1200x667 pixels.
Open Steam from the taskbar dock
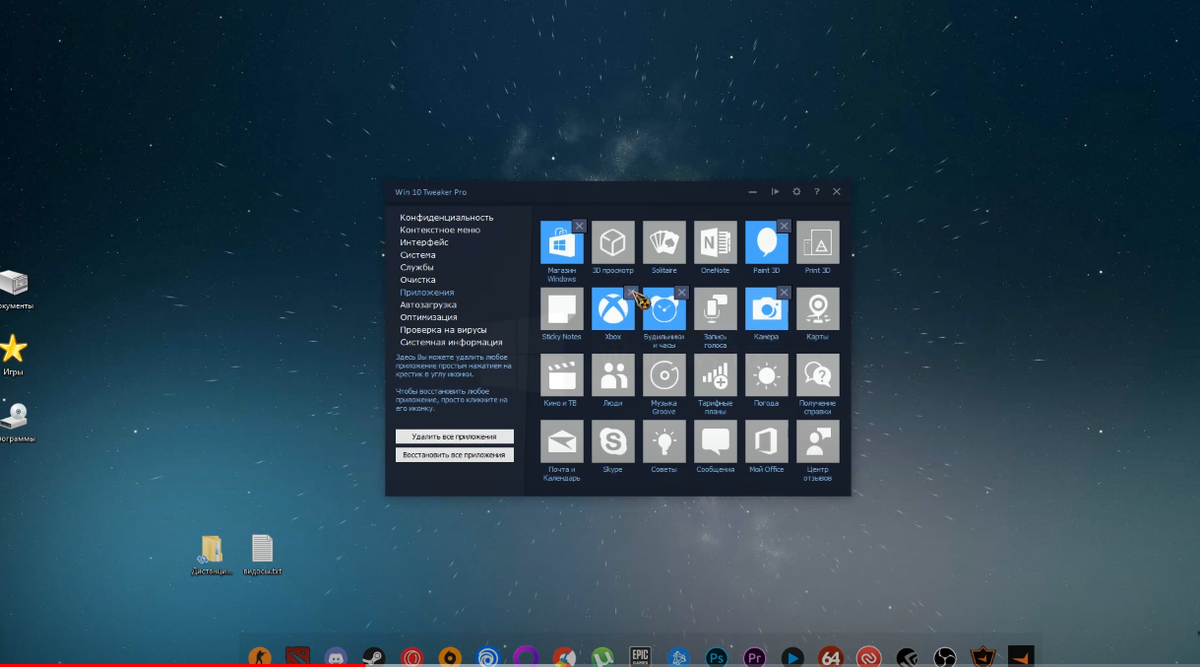[373, 657]
